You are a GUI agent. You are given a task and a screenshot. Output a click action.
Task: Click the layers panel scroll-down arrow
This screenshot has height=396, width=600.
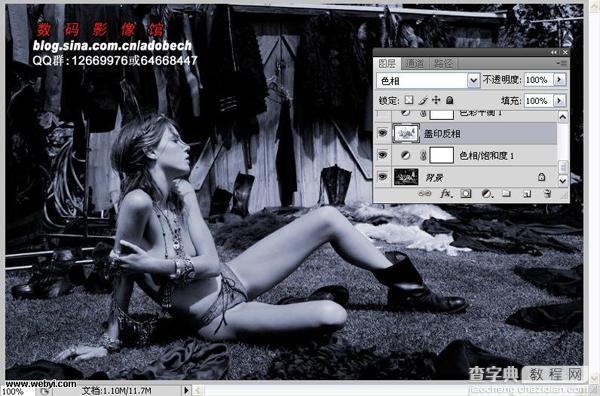(x=562, y=180)
